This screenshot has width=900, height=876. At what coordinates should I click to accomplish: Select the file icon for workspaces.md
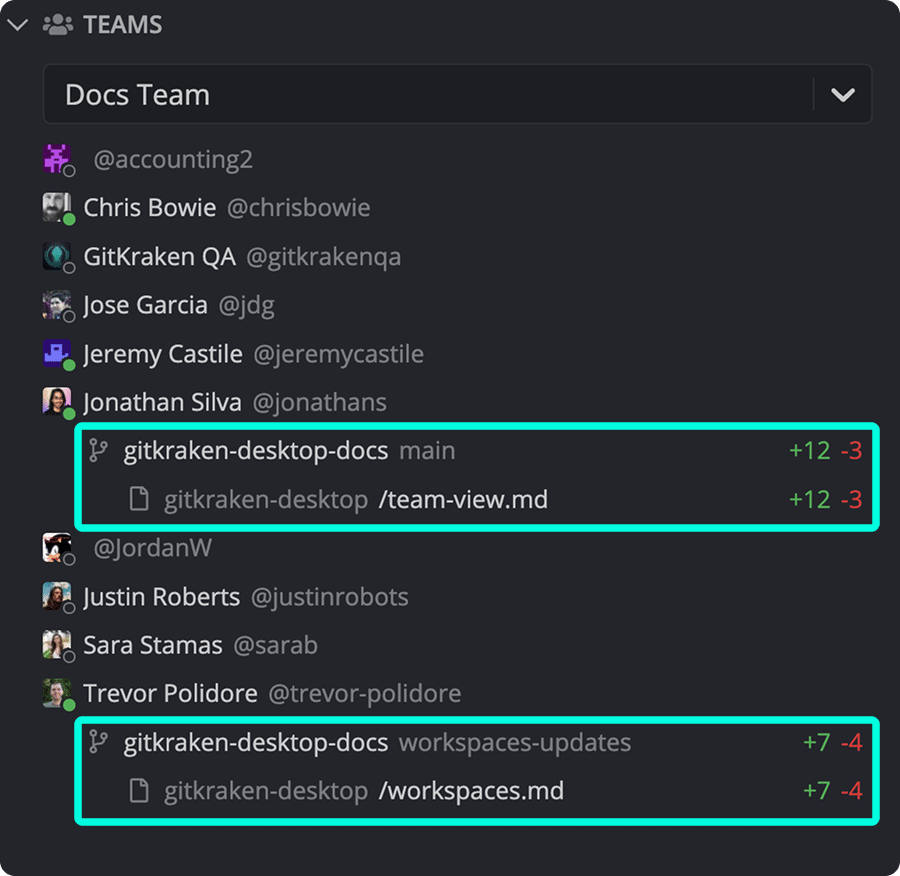click(138, 790)
